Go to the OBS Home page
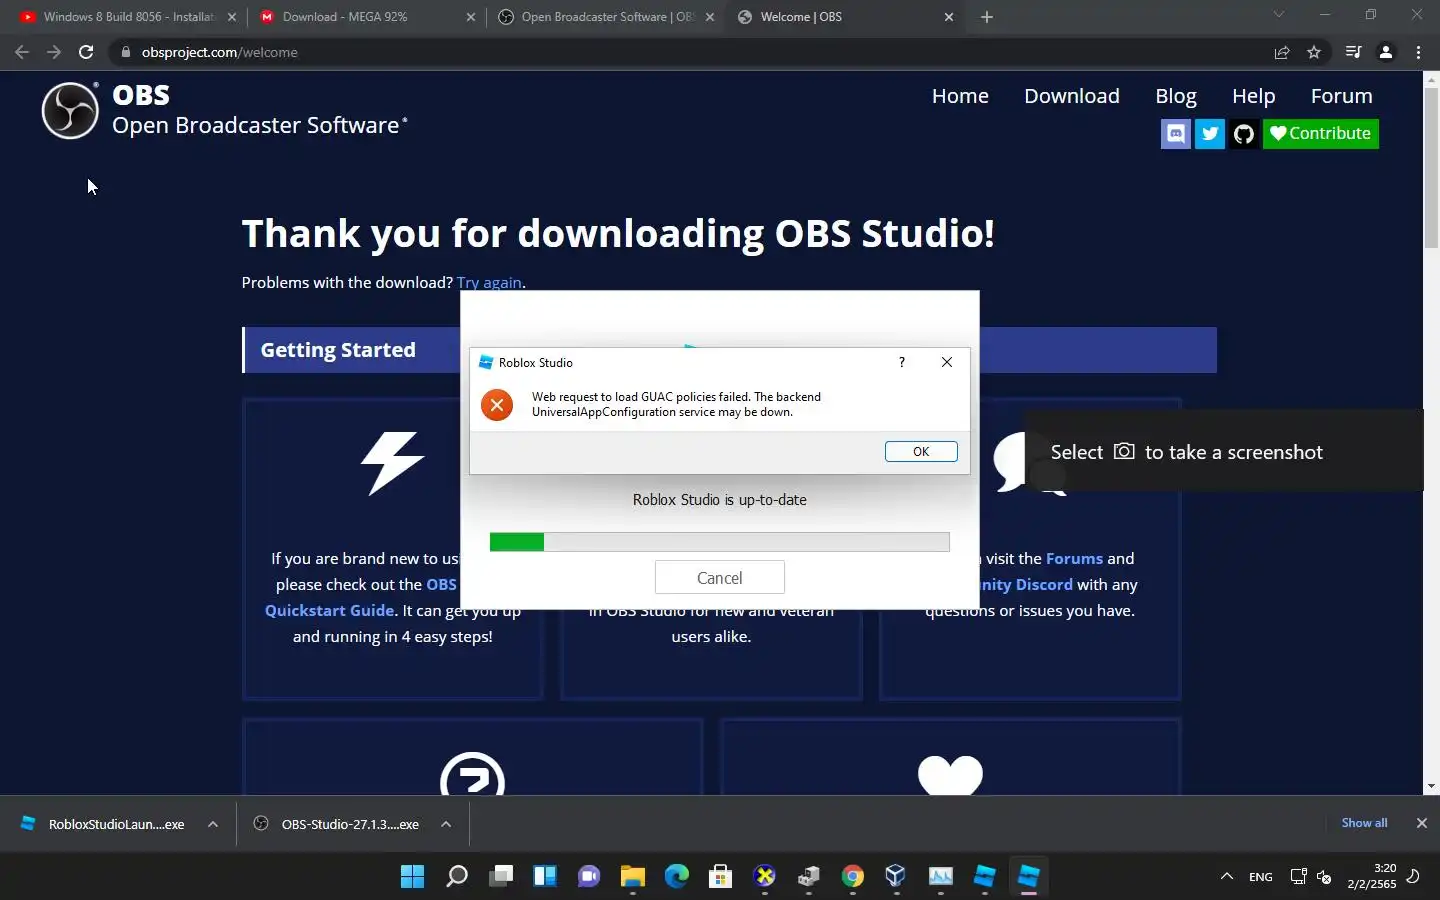The image size is (1440, 900). (x=960, y=96)
